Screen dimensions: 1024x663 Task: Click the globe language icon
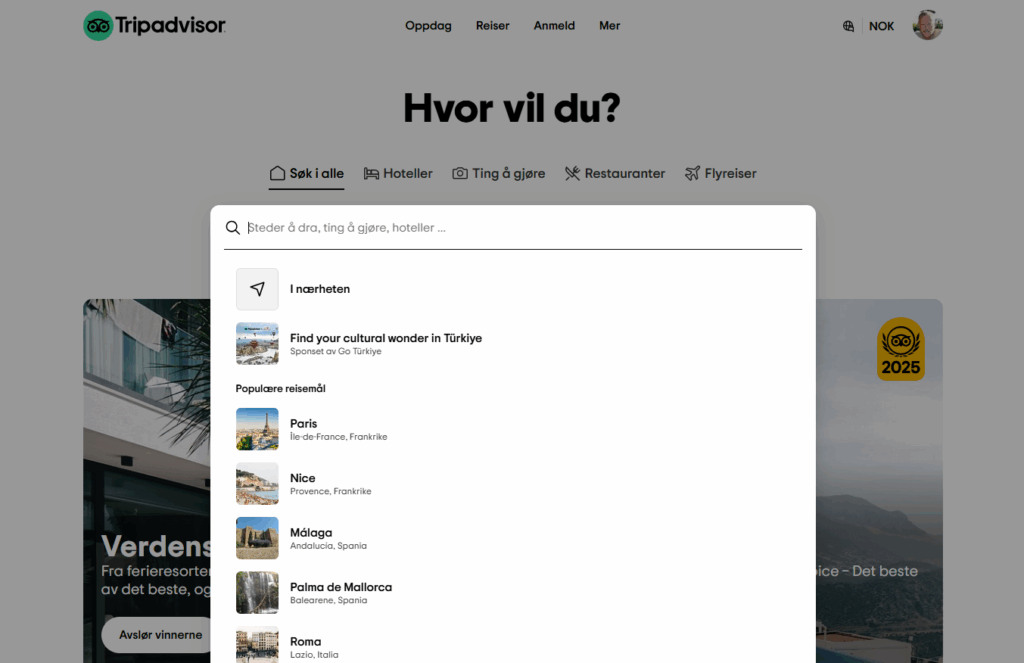pos(849,25)
